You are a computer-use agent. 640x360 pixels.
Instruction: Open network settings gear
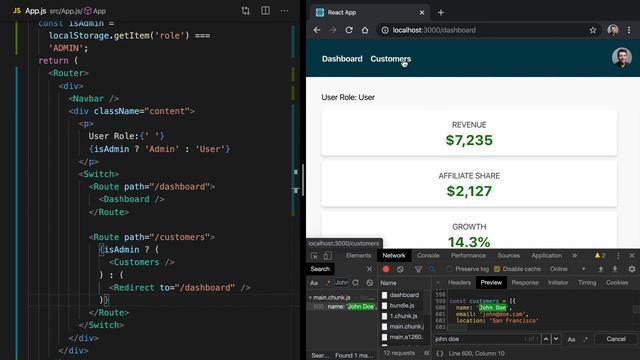tap(632, 269)
